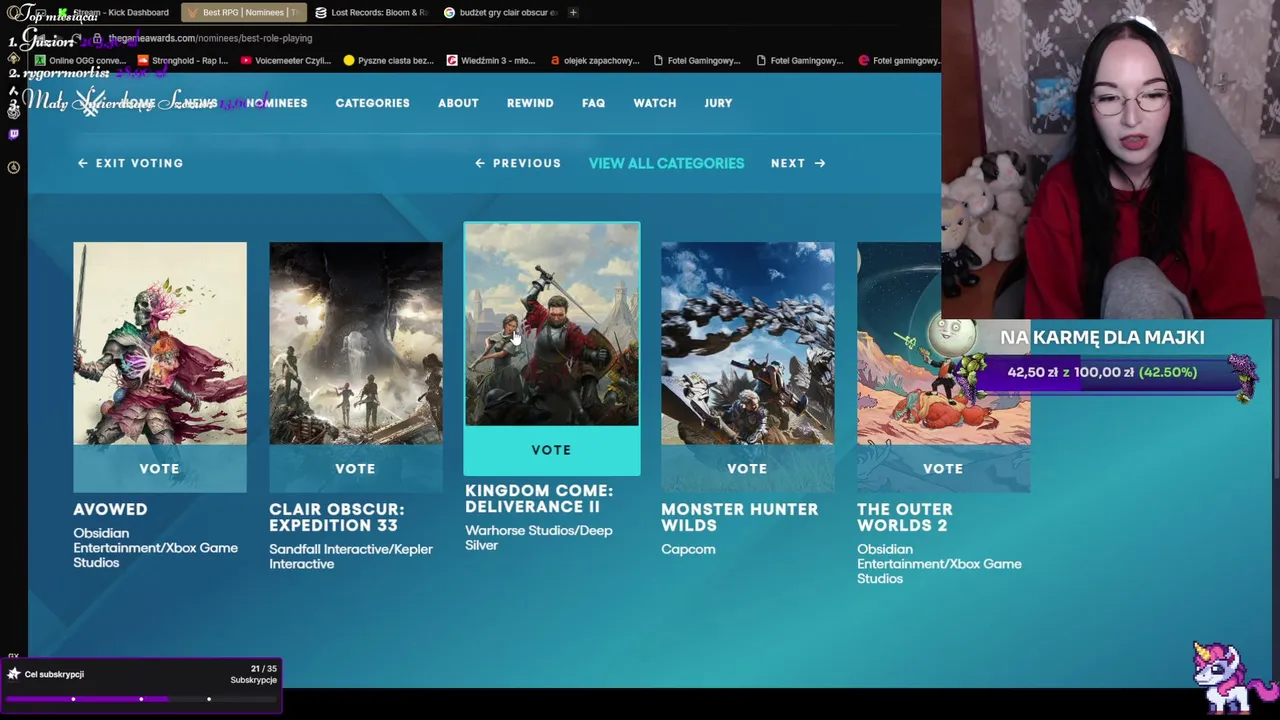1280x720 pixels.
Task: Vote for Avowed
Action: coord(159,468)
